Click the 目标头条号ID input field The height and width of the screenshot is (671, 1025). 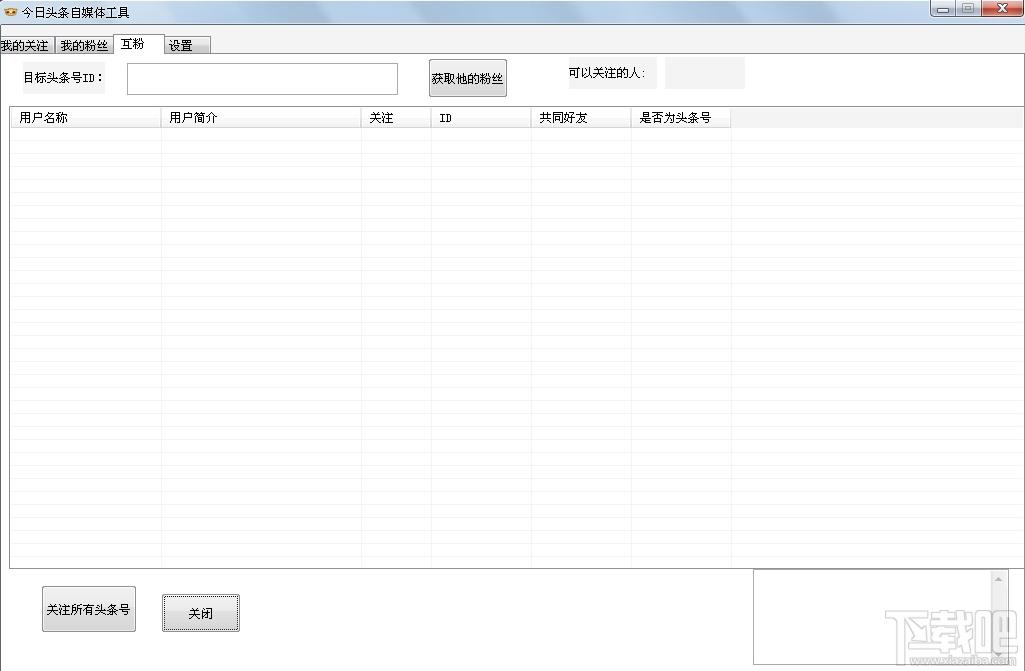[x=262, y=78]
